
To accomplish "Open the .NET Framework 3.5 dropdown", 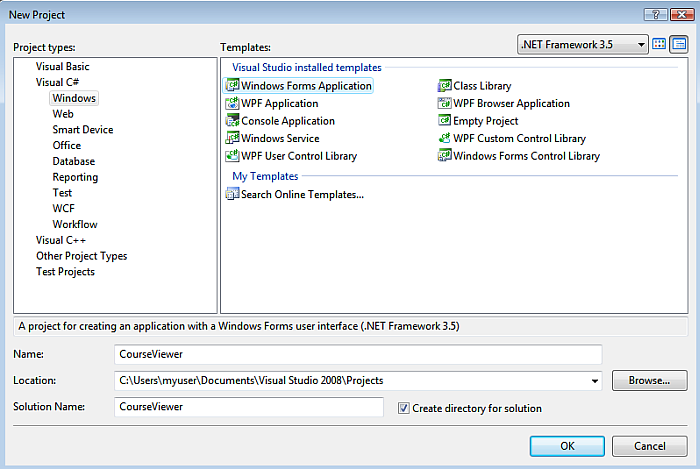I will [x=583, y=44].
